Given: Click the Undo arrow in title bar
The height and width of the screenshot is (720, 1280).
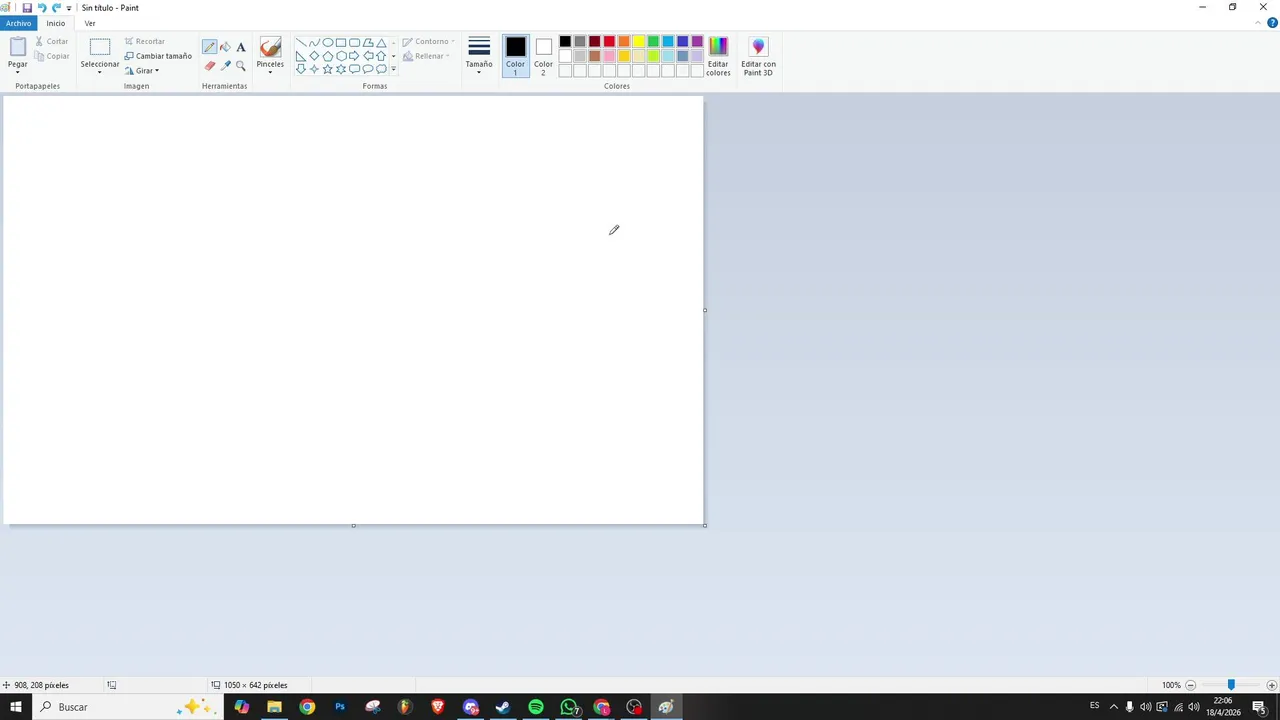Looking at the screenshot, I should (x=42, y=7).
